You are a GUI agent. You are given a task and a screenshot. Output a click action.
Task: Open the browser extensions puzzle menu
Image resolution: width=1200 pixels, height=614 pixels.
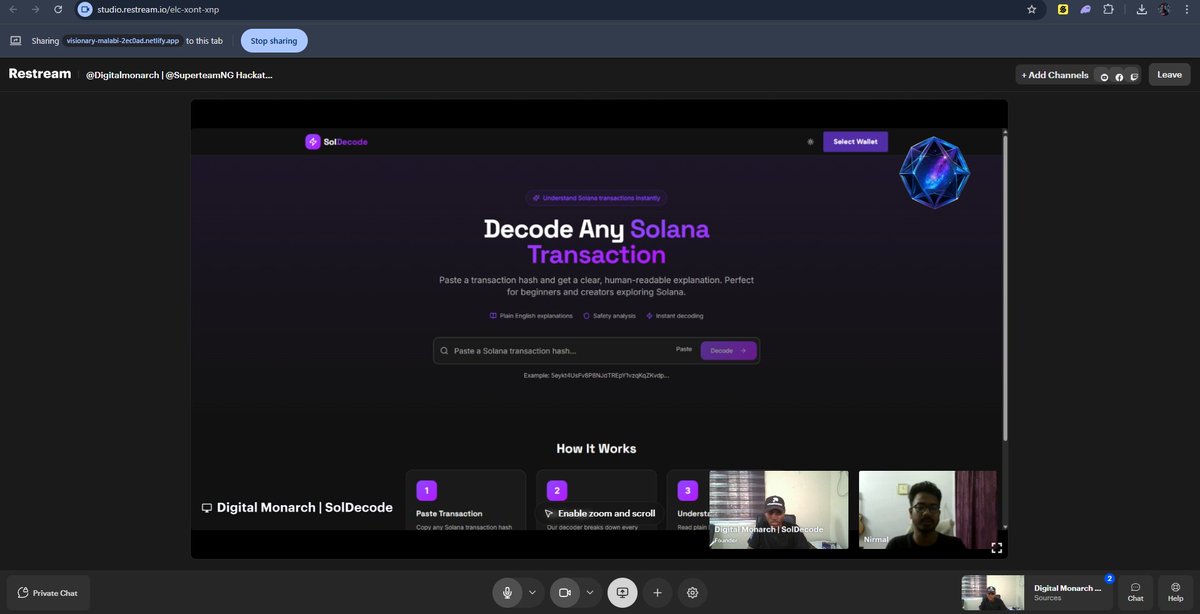click(1109, 9)
